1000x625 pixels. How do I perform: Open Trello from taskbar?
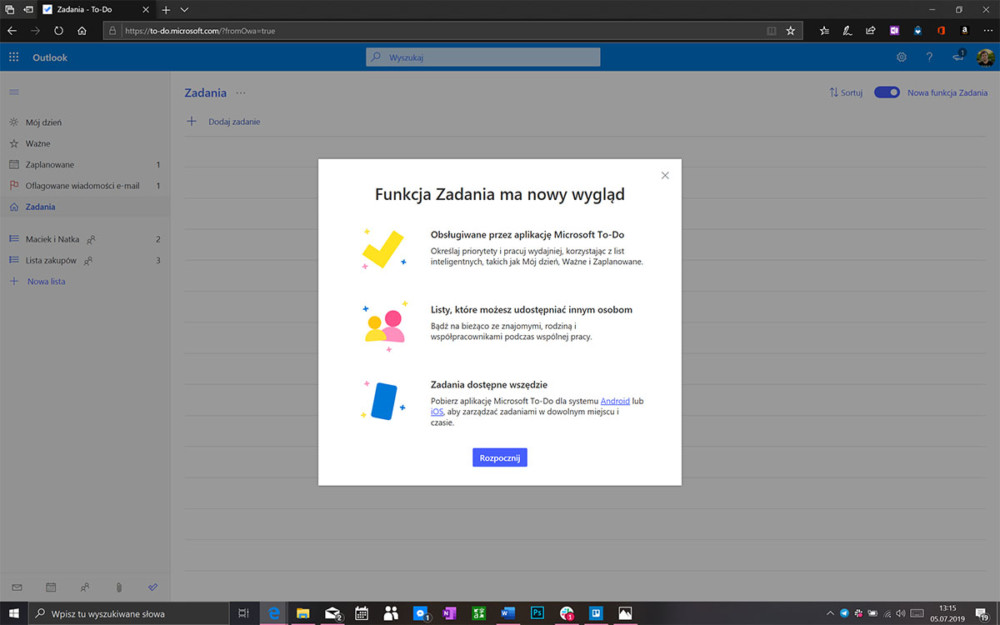596,614
